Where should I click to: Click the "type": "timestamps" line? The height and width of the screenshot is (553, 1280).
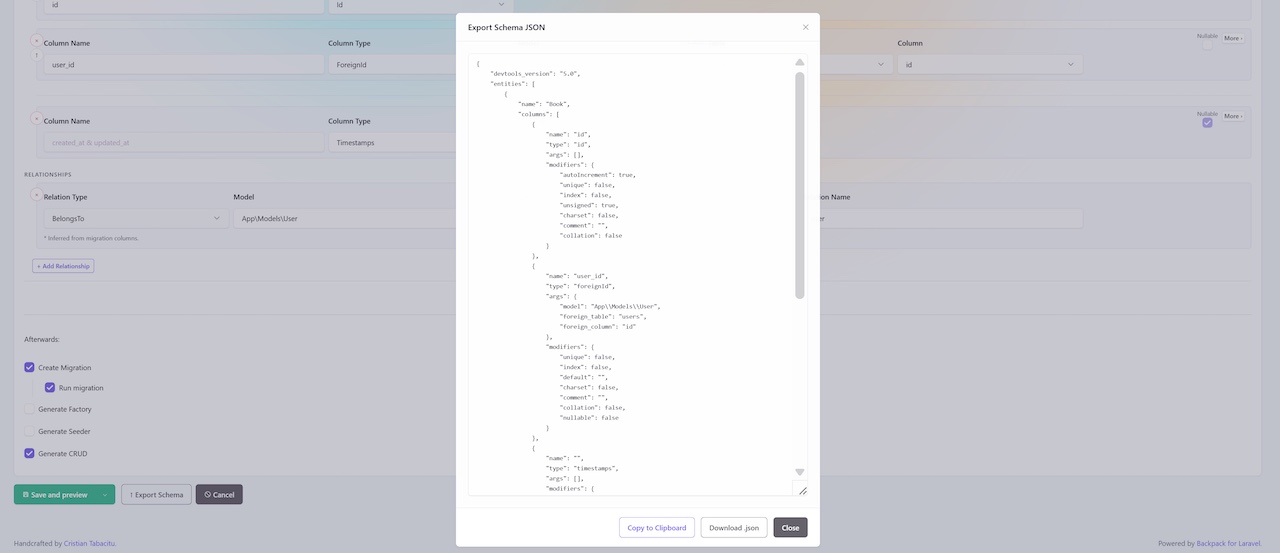582,468
